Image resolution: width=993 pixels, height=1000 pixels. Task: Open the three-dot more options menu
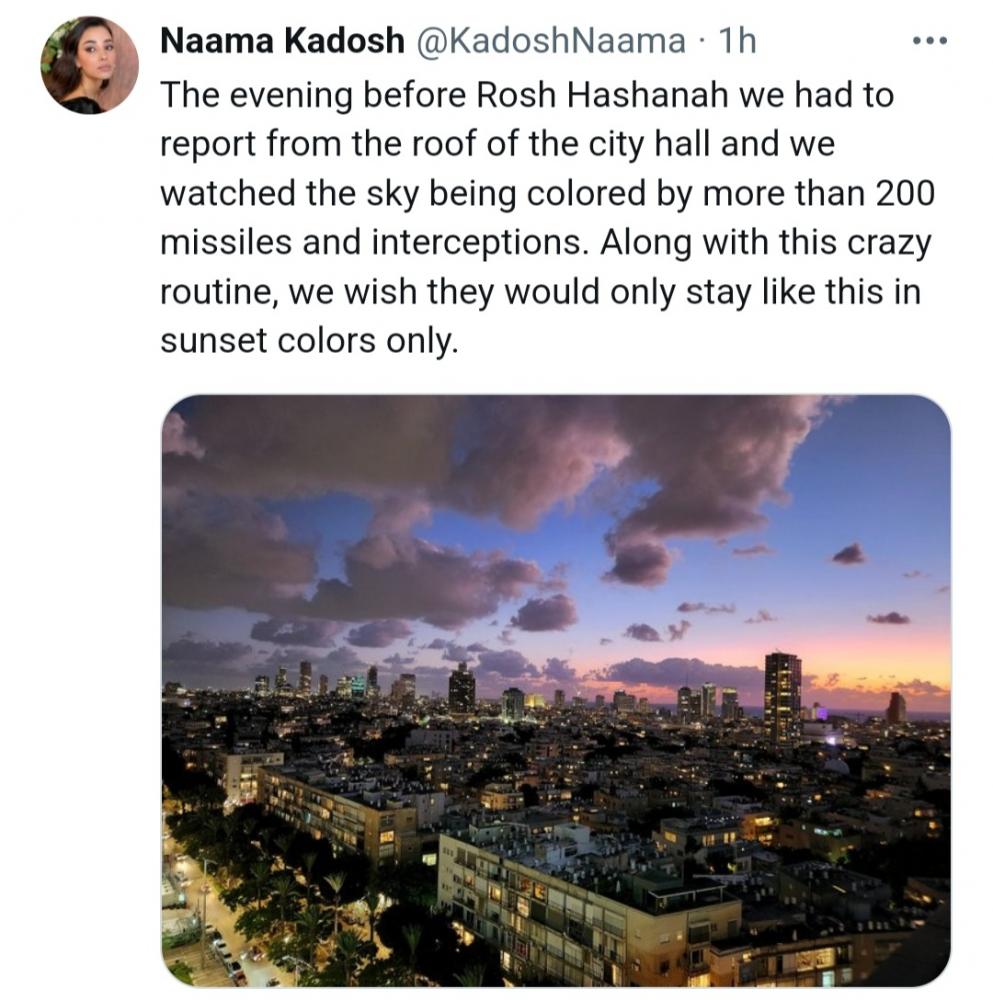tap(929, 41)
